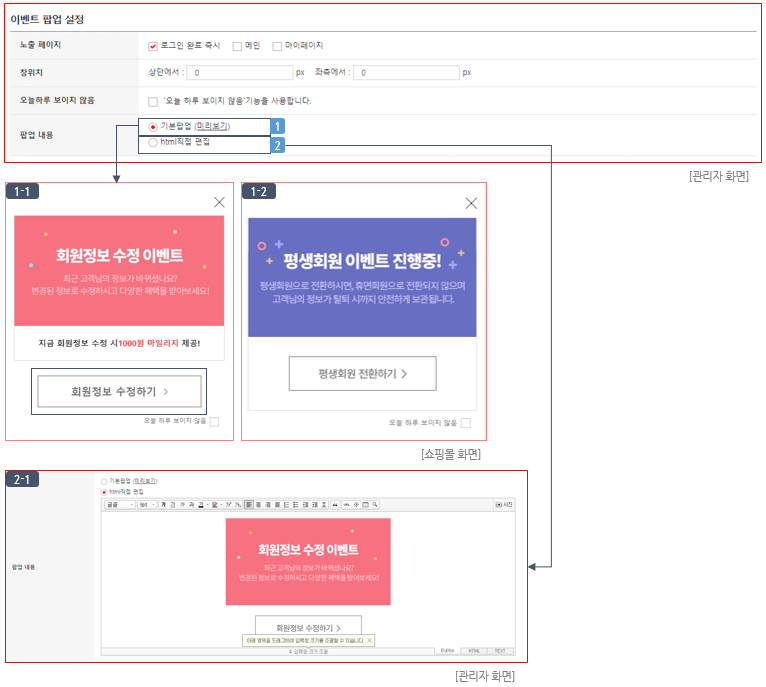Dismiss the resize tooltip with its X

(x=369, y=639)
